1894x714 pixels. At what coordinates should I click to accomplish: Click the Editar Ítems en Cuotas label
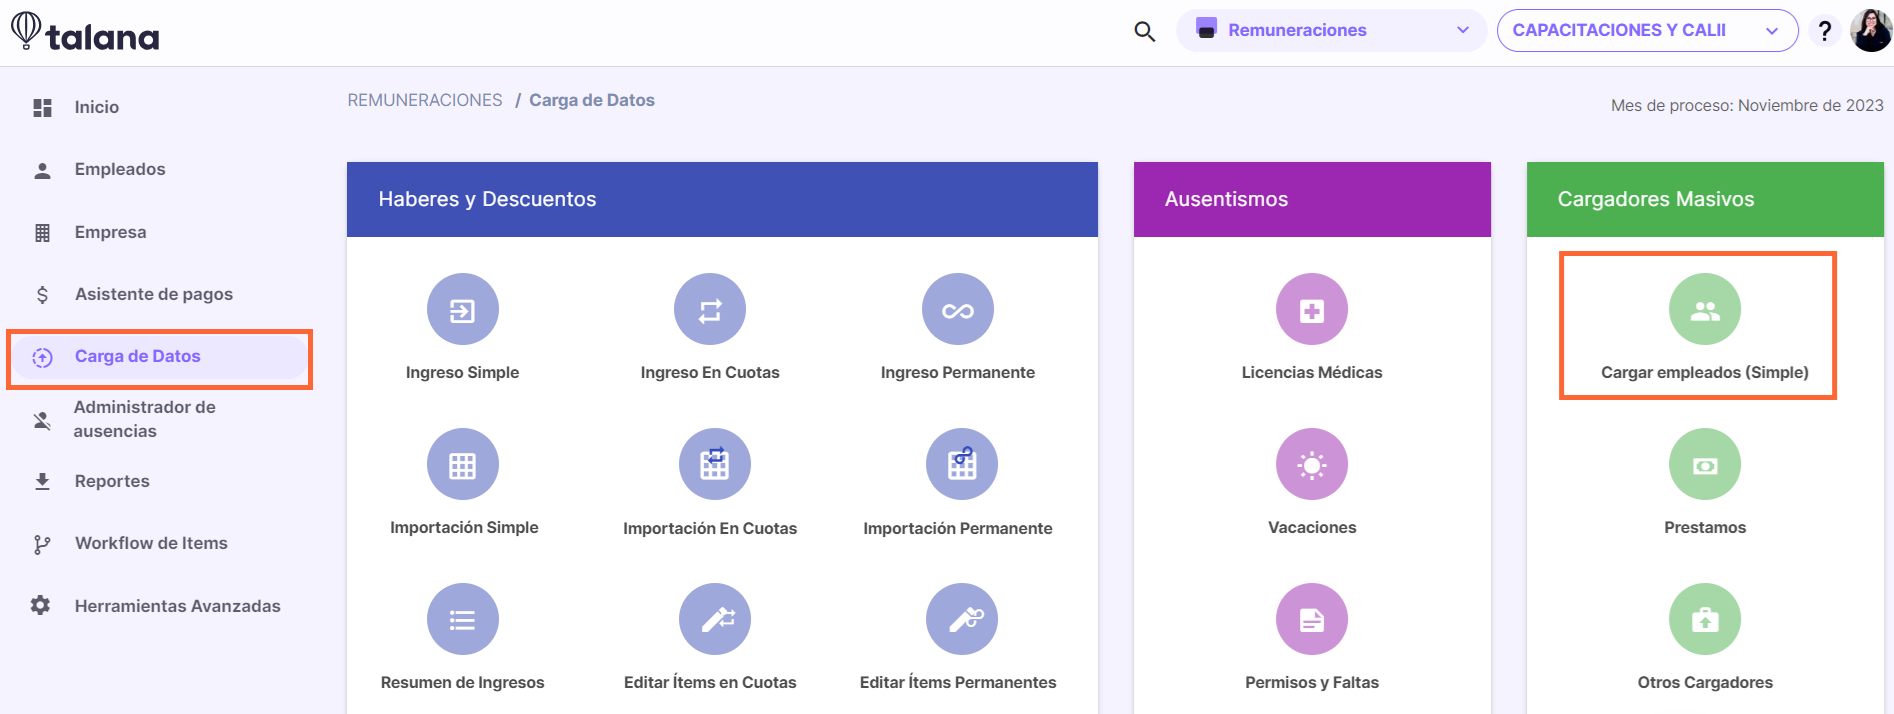tap(710, 682)
